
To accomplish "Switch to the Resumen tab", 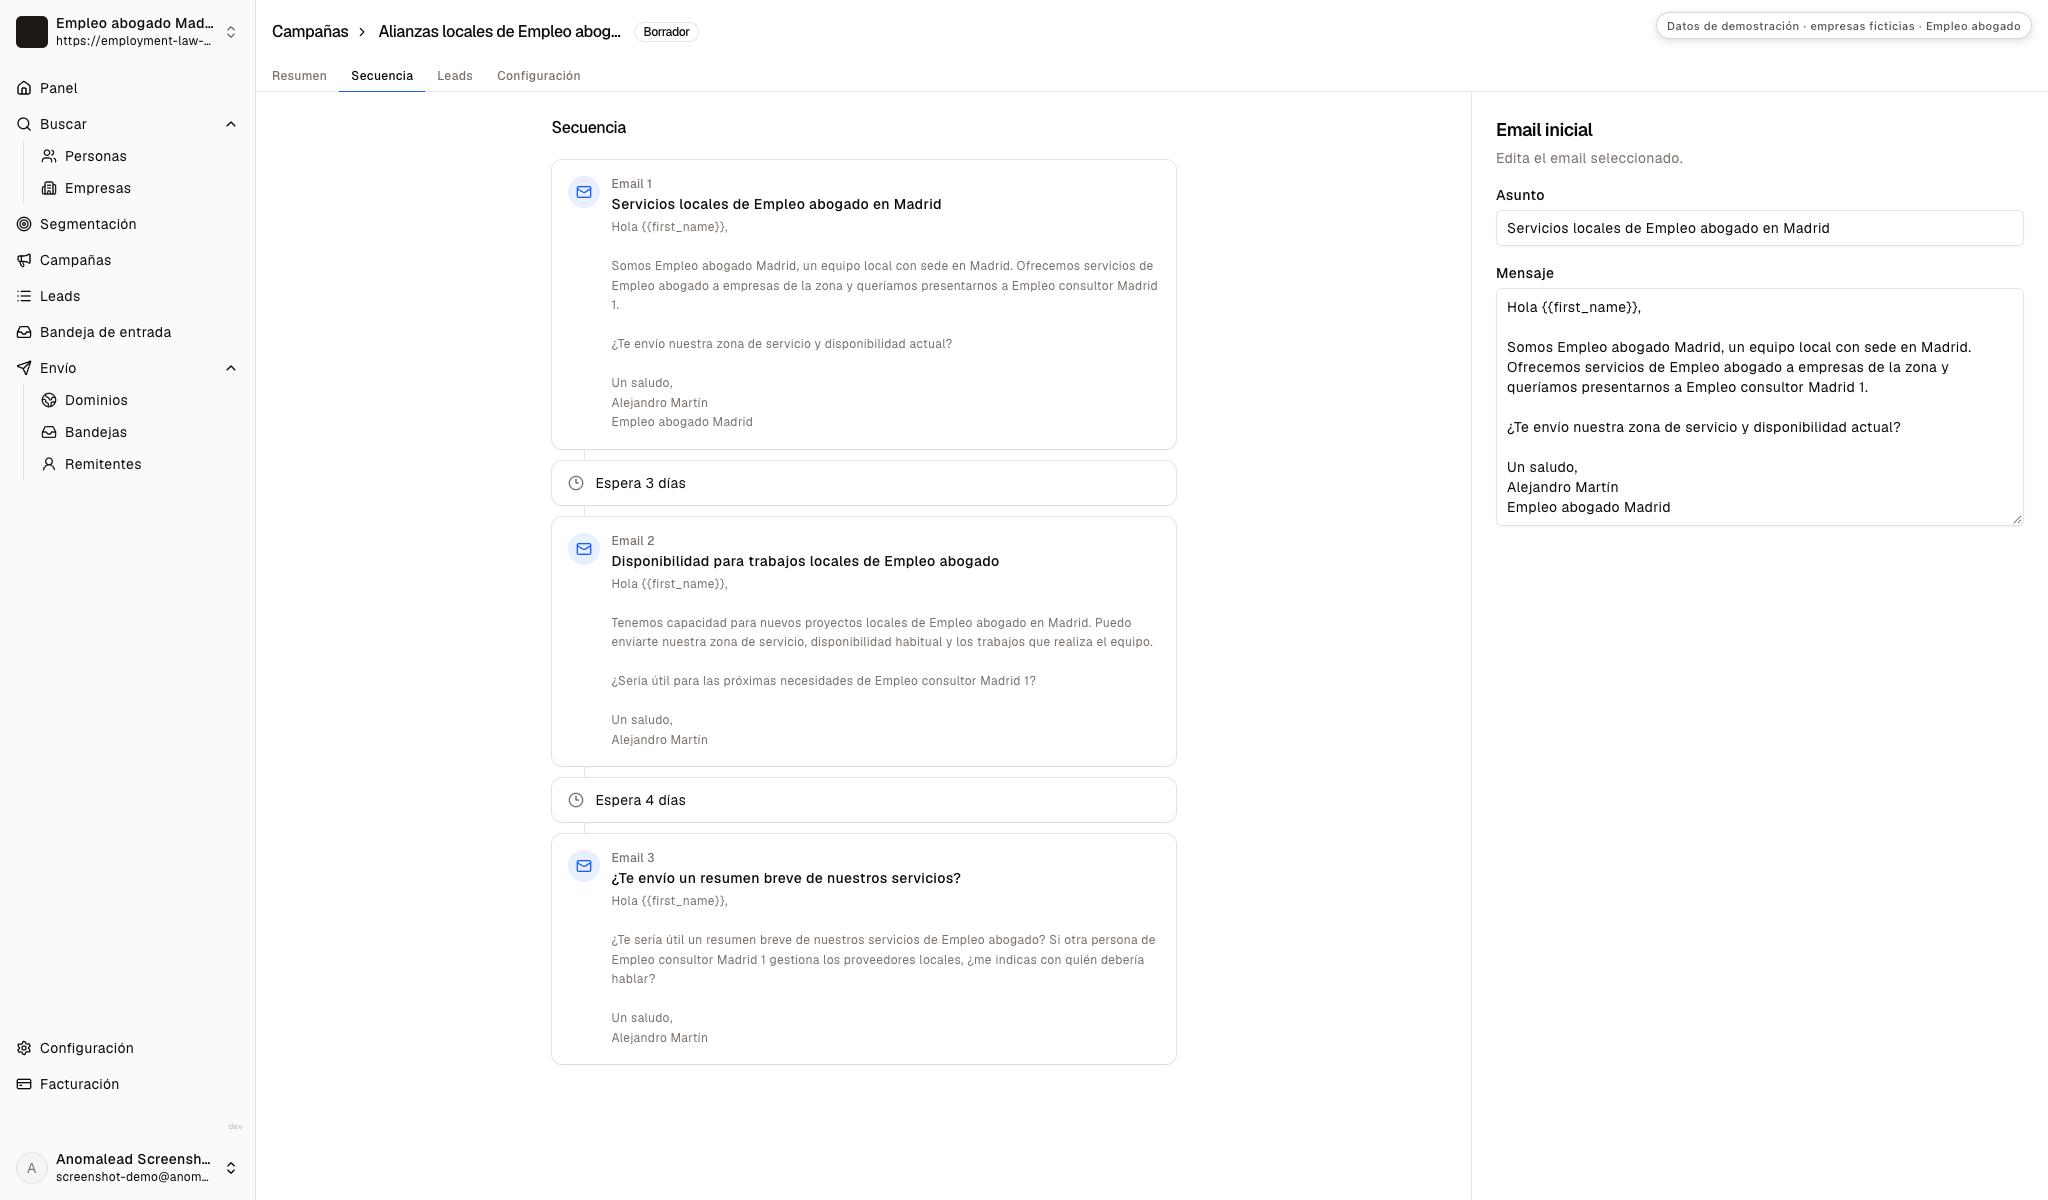I will [299, 76].
